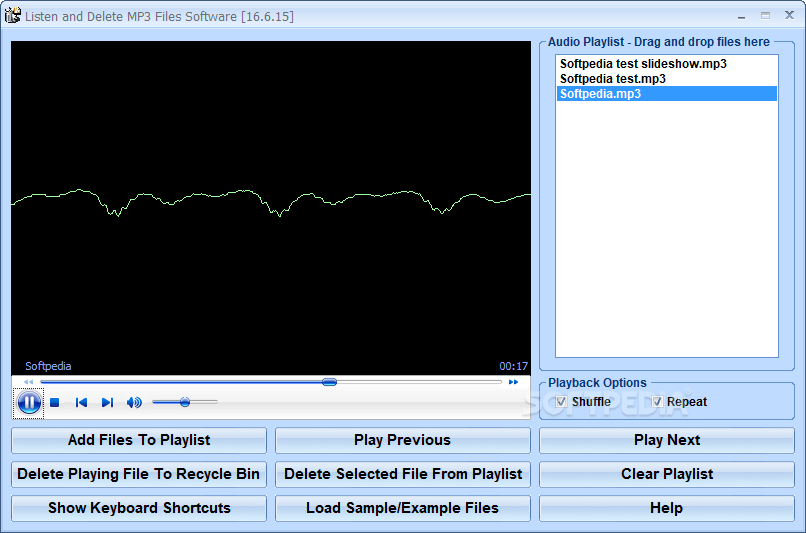Click the Play Previous button

coord(402,440)
